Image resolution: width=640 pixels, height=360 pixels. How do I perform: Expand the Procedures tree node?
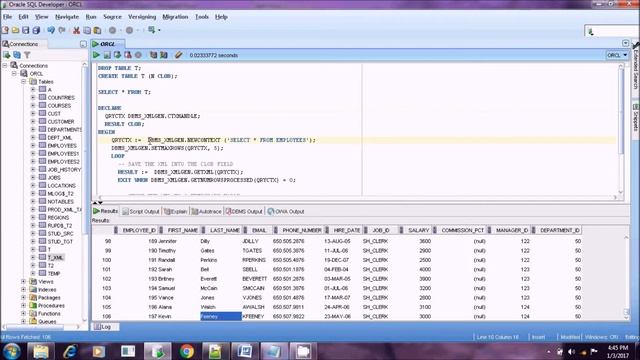click(24, 305)
